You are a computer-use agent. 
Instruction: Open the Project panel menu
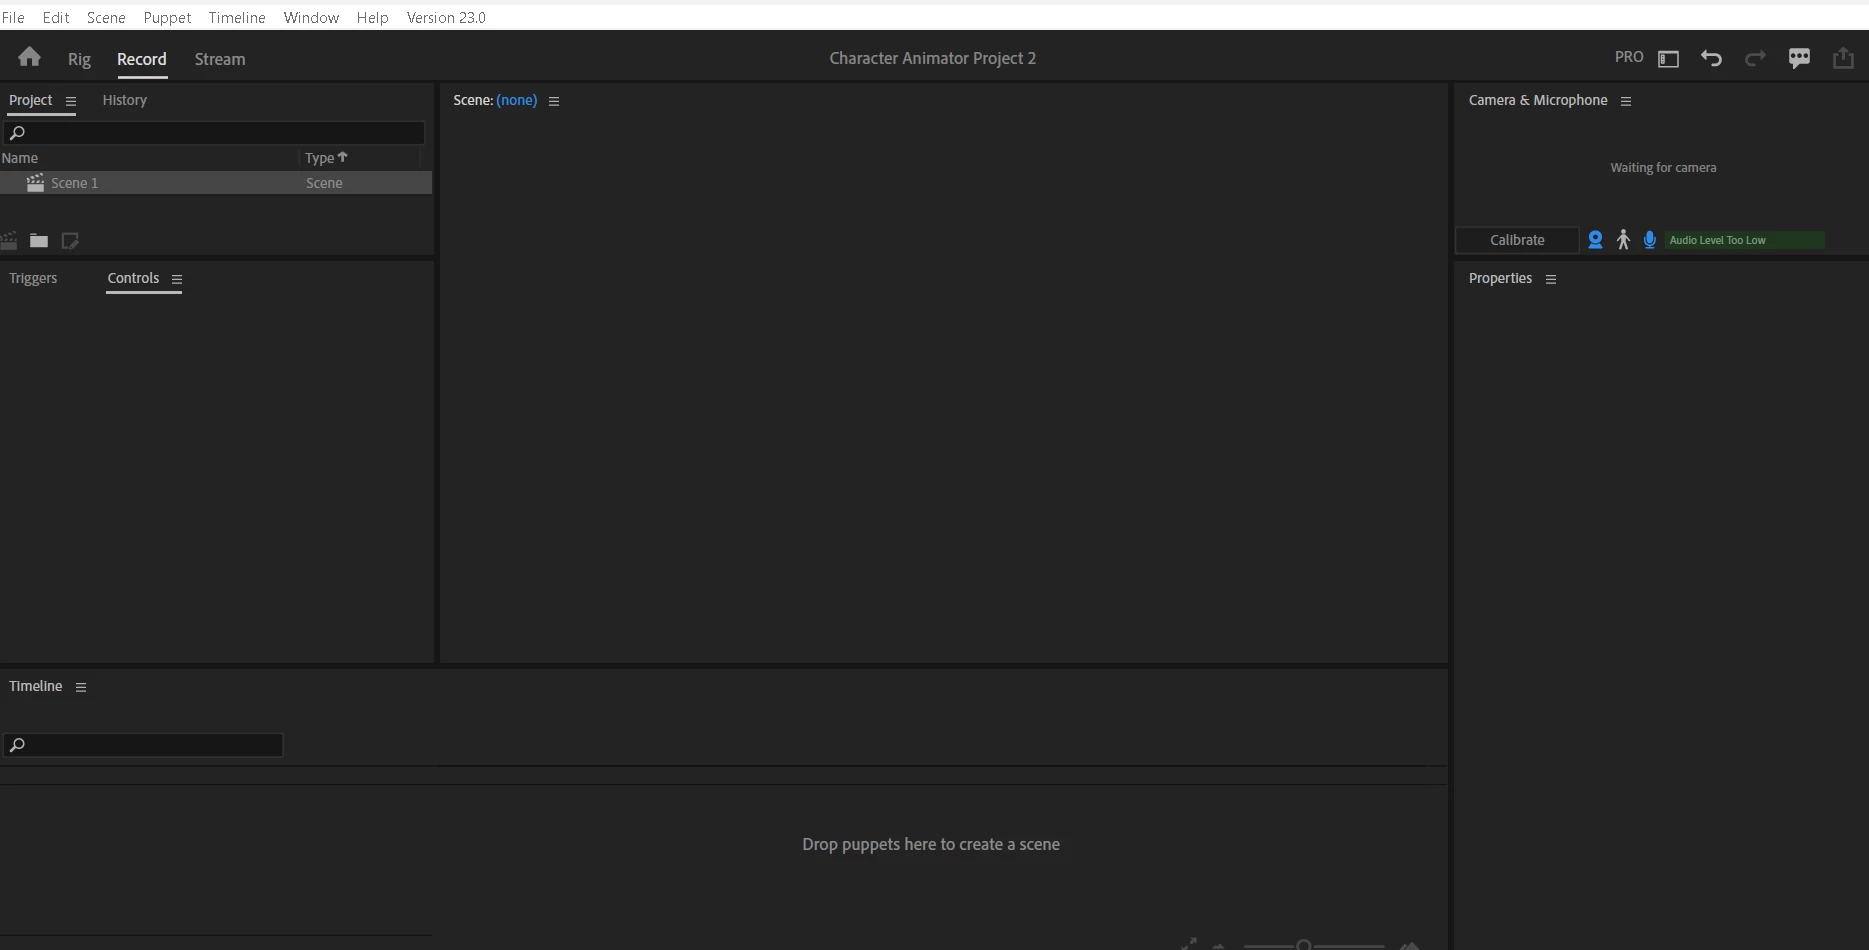tap(70, 101)
